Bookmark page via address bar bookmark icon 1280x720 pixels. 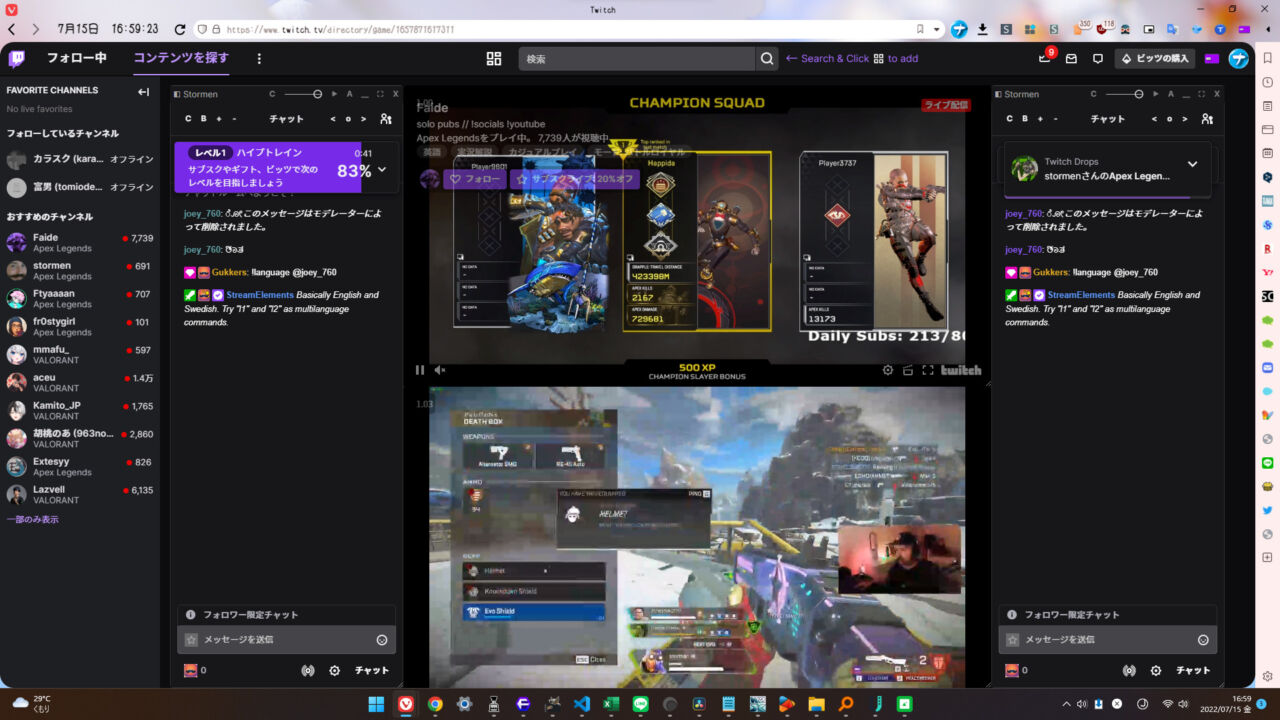920,29
